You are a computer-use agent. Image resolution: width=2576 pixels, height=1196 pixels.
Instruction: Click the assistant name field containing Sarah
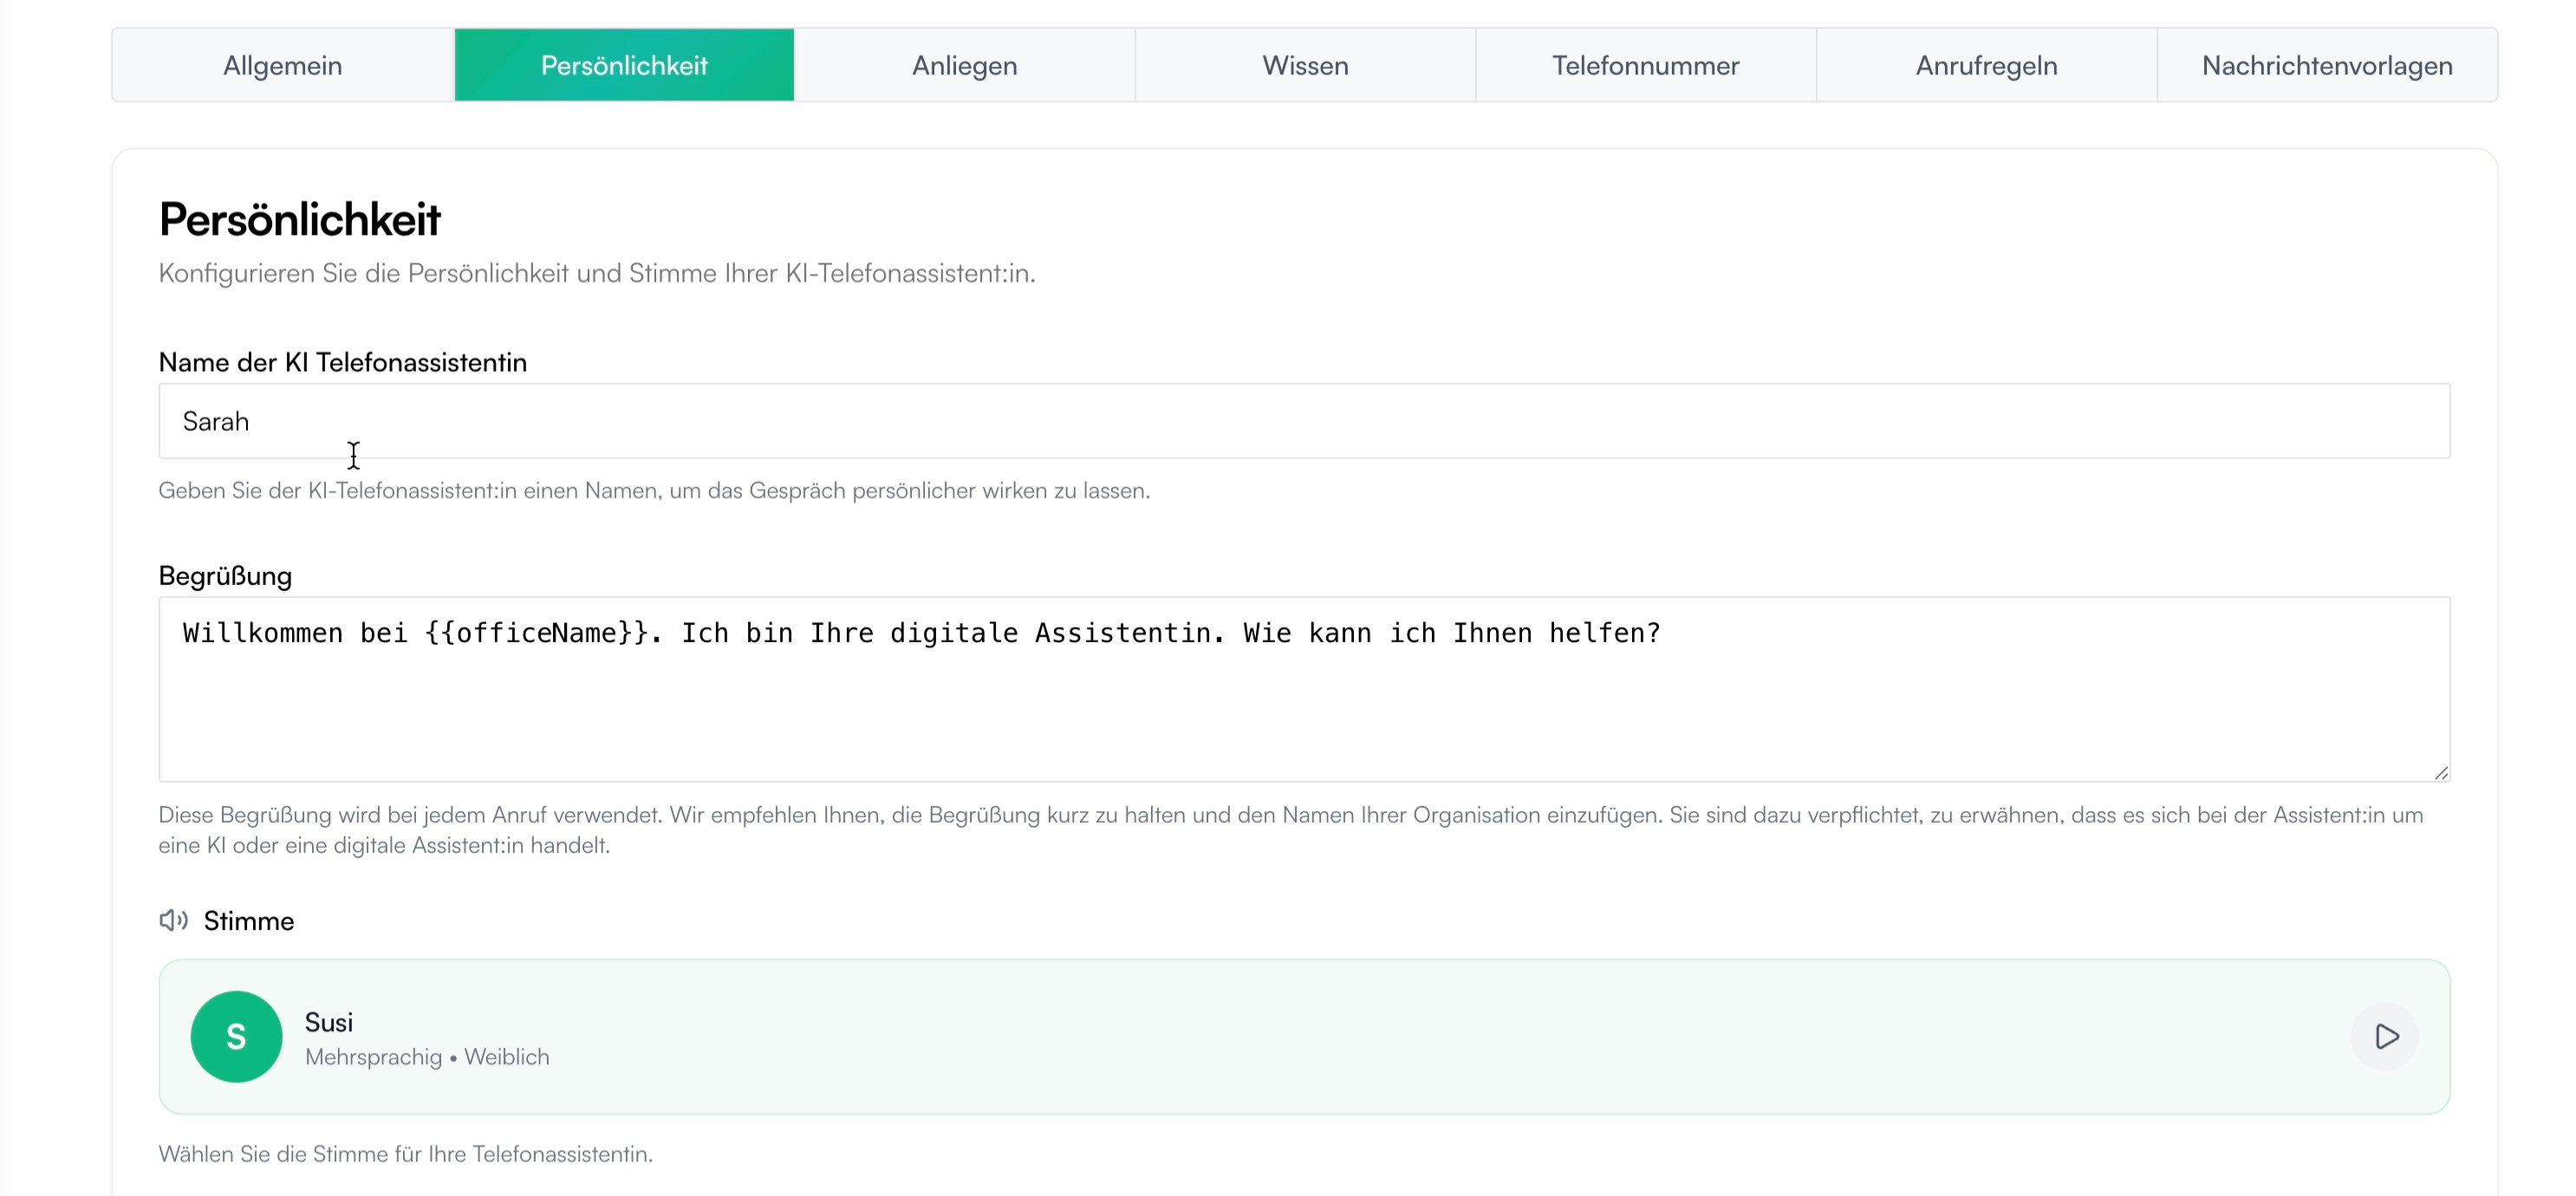(x=1304, y=421)
